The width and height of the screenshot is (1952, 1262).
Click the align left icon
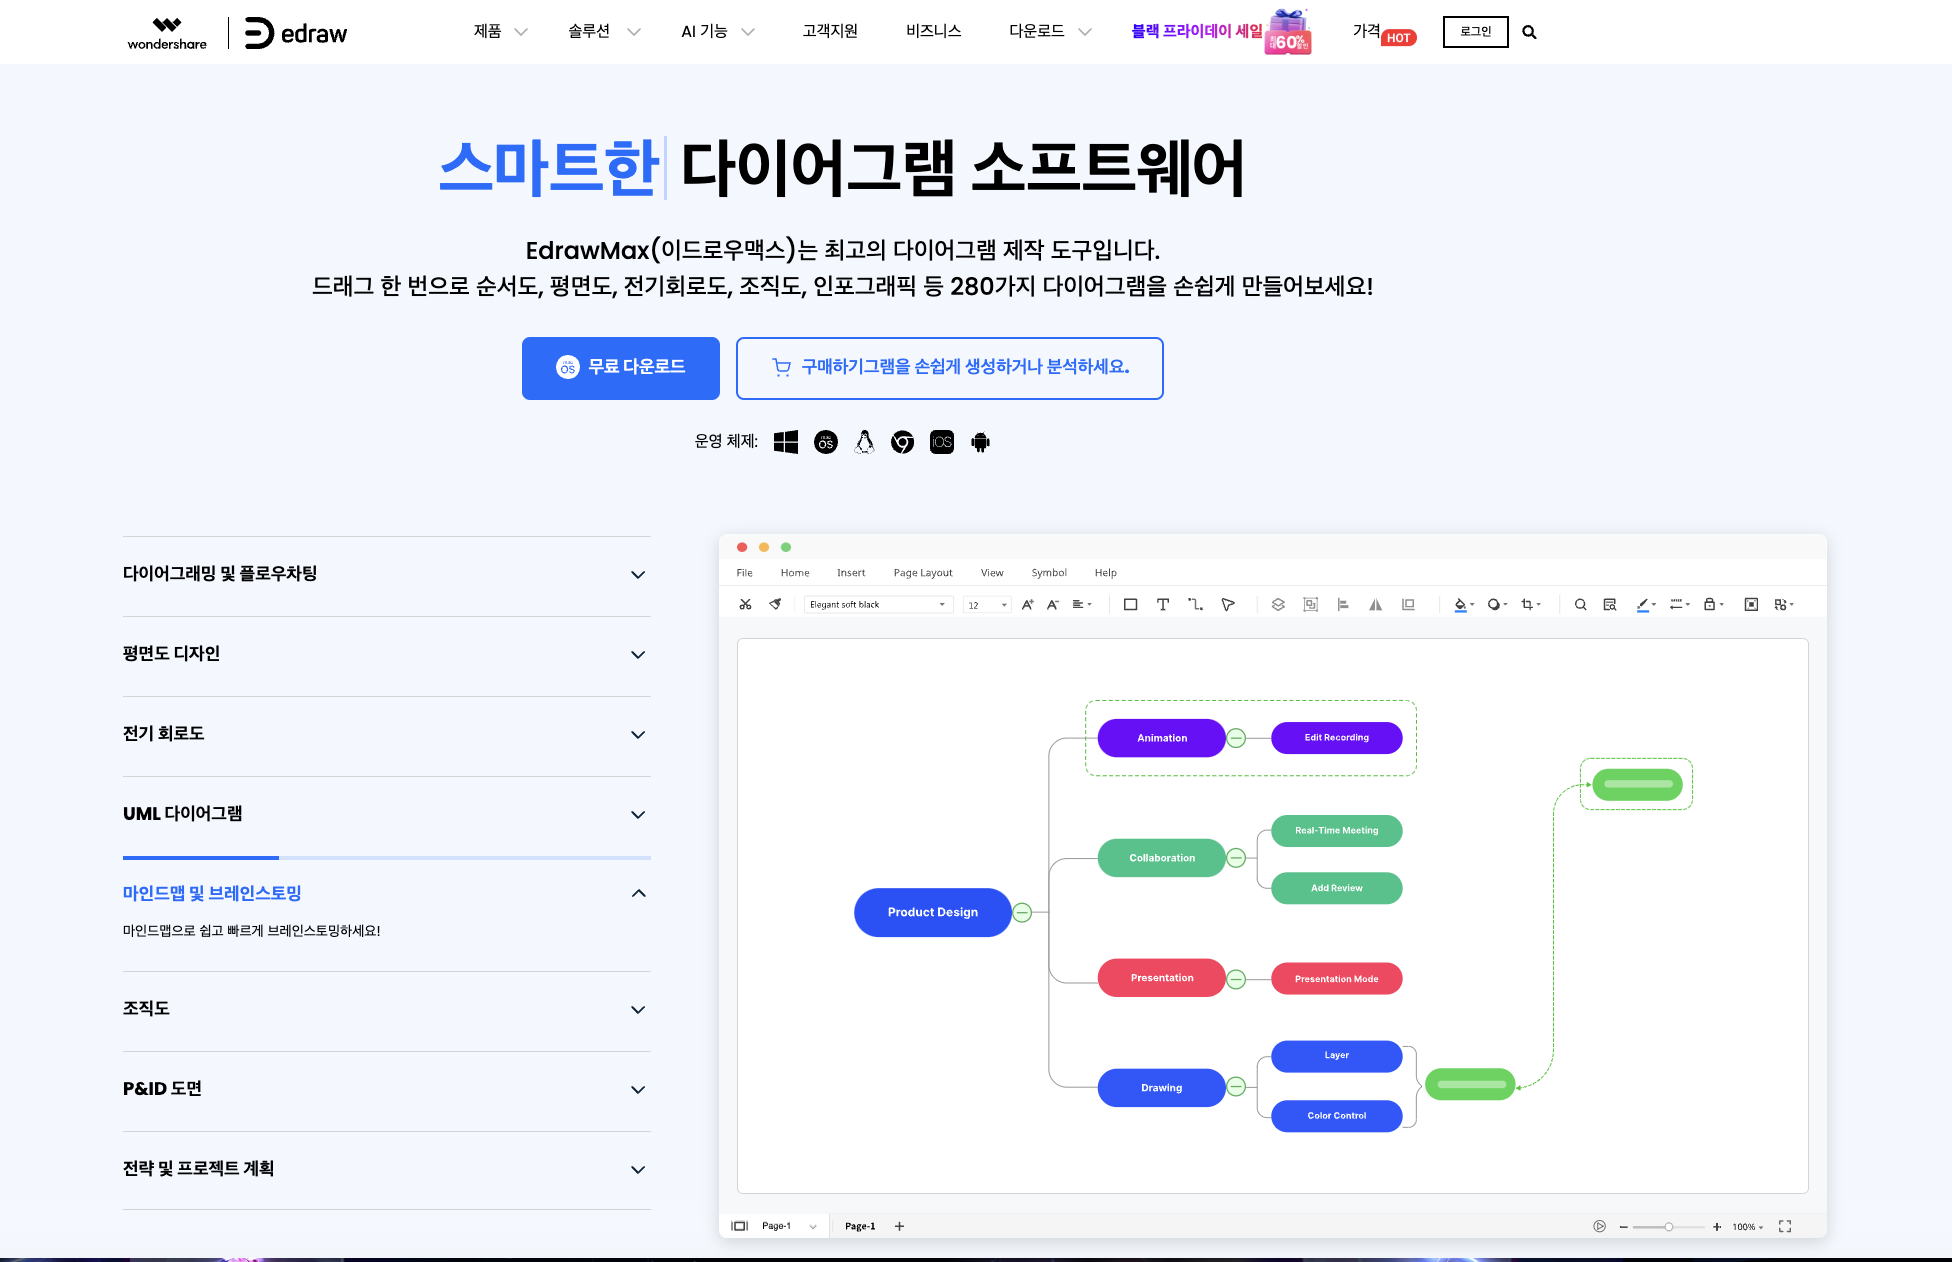pos(1343,604)
